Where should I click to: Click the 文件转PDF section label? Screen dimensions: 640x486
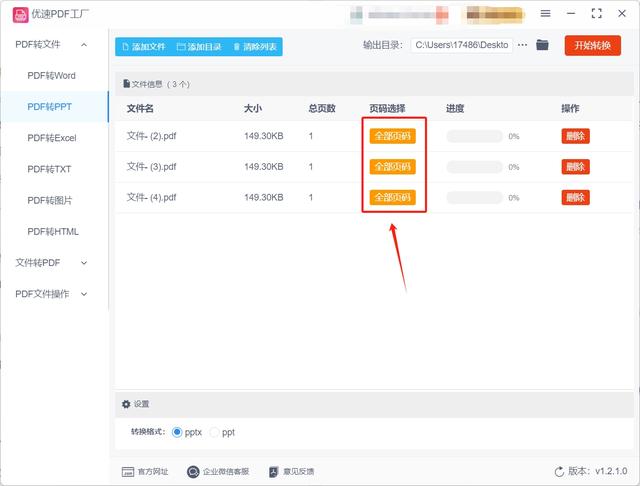38,263
